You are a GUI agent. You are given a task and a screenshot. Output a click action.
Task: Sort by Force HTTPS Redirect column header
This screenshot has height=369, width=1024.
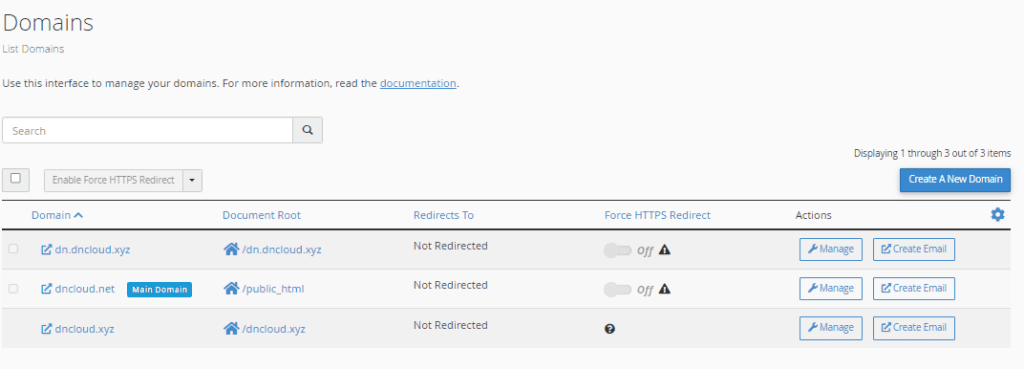[658, 215]
